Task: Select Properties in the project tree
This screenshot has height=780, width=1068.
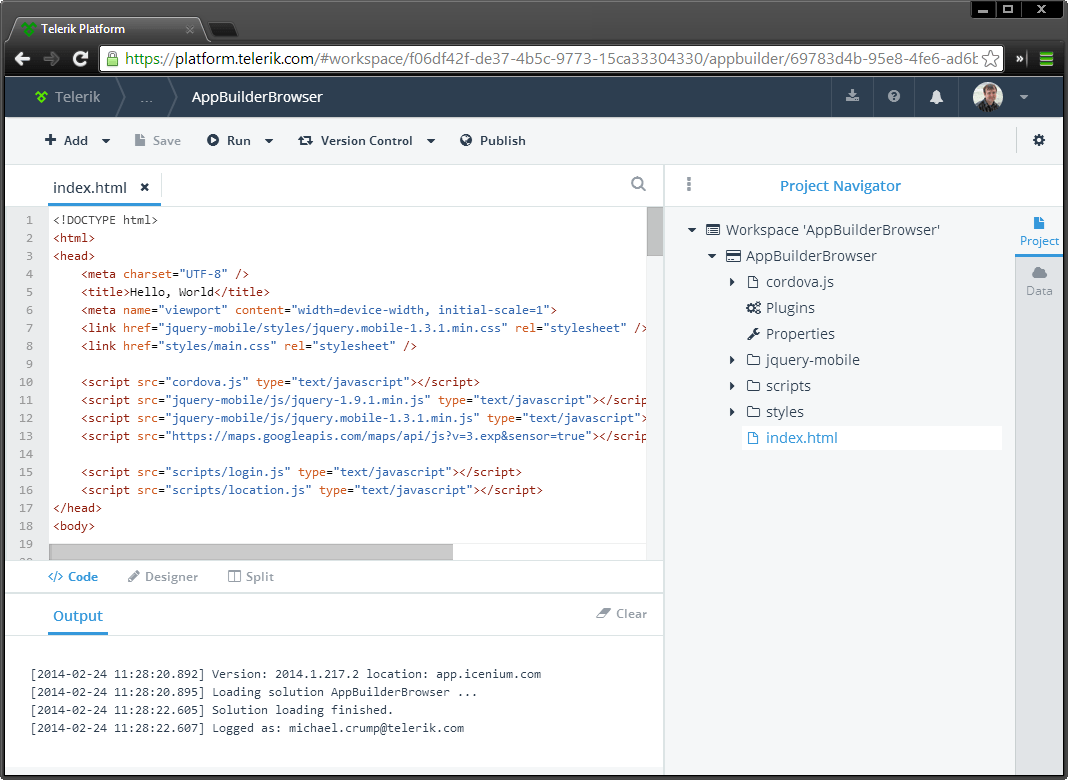Action: pos(800,334)
